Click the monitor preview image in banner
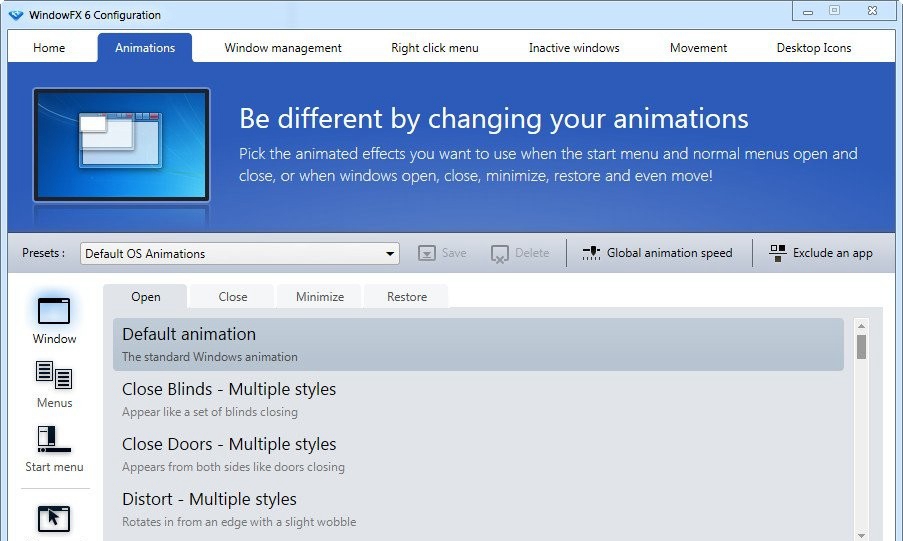This screenshot has width=903, height=541. pyautogui.click(x=122, y=145)
